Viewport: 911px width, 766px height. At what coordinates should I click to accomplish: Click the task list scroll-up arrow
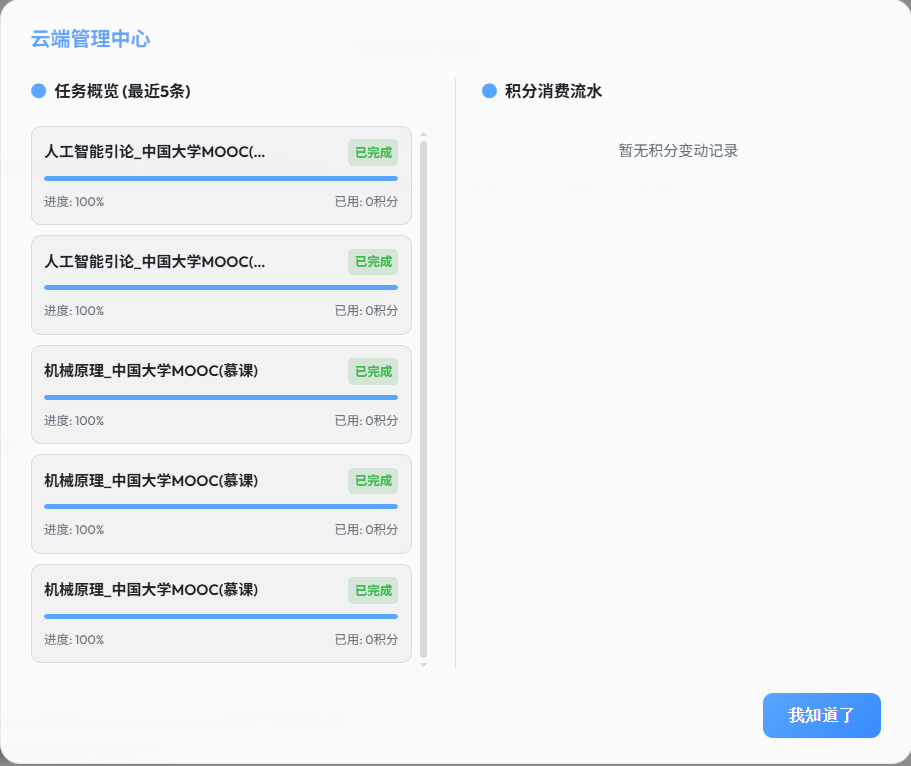click(423, 134)
